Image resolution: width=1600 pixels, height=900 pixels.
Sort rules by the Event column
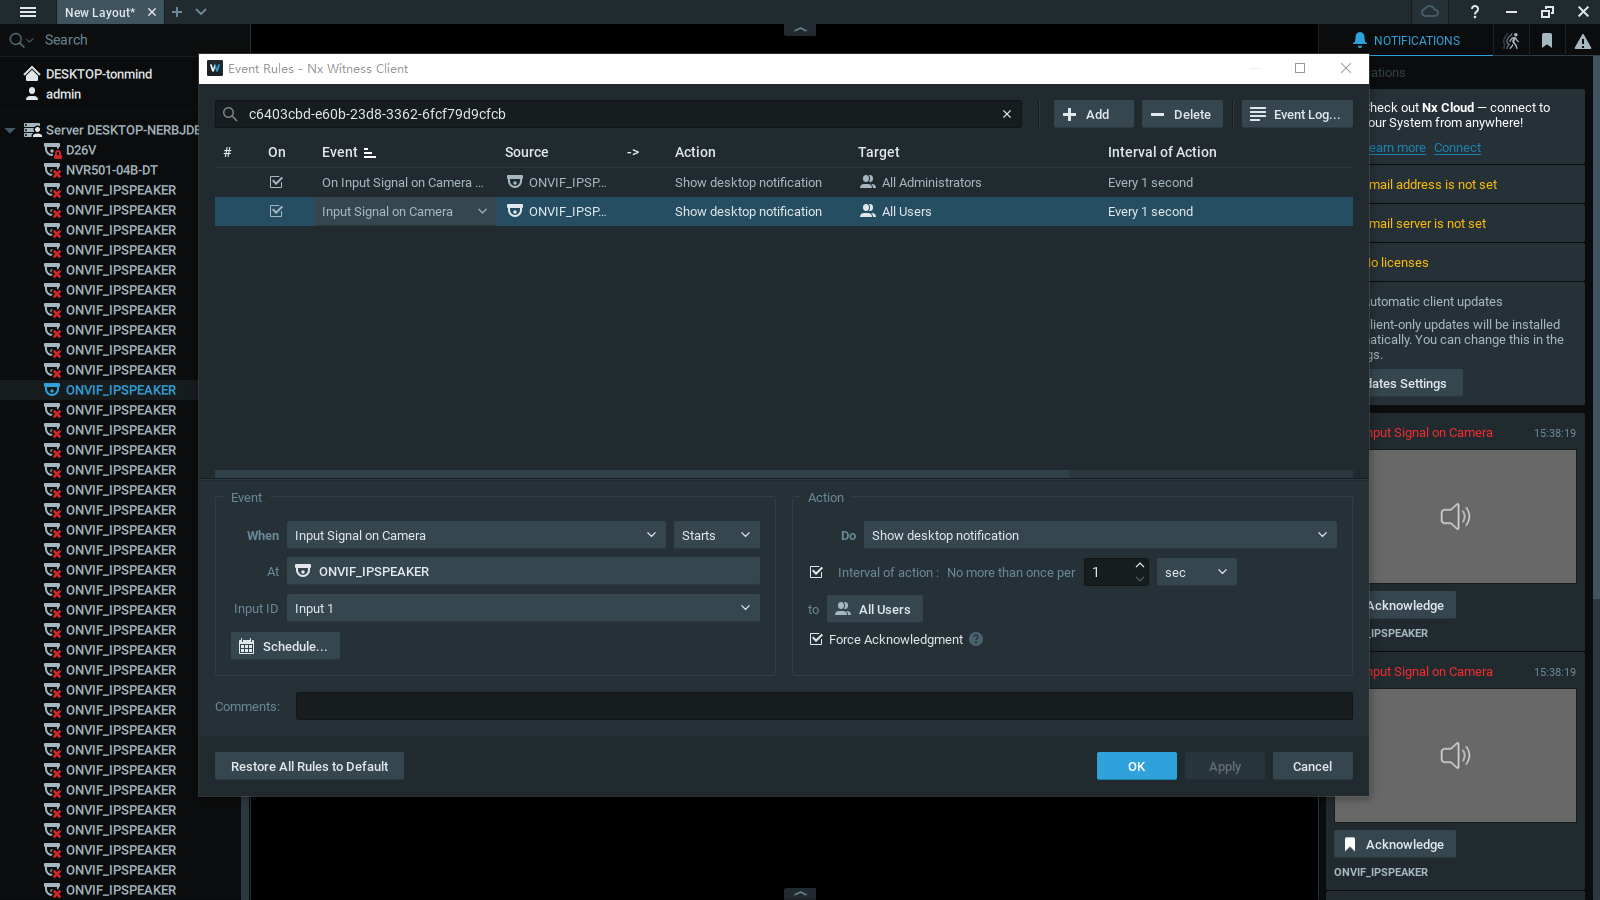click(349, 152)
